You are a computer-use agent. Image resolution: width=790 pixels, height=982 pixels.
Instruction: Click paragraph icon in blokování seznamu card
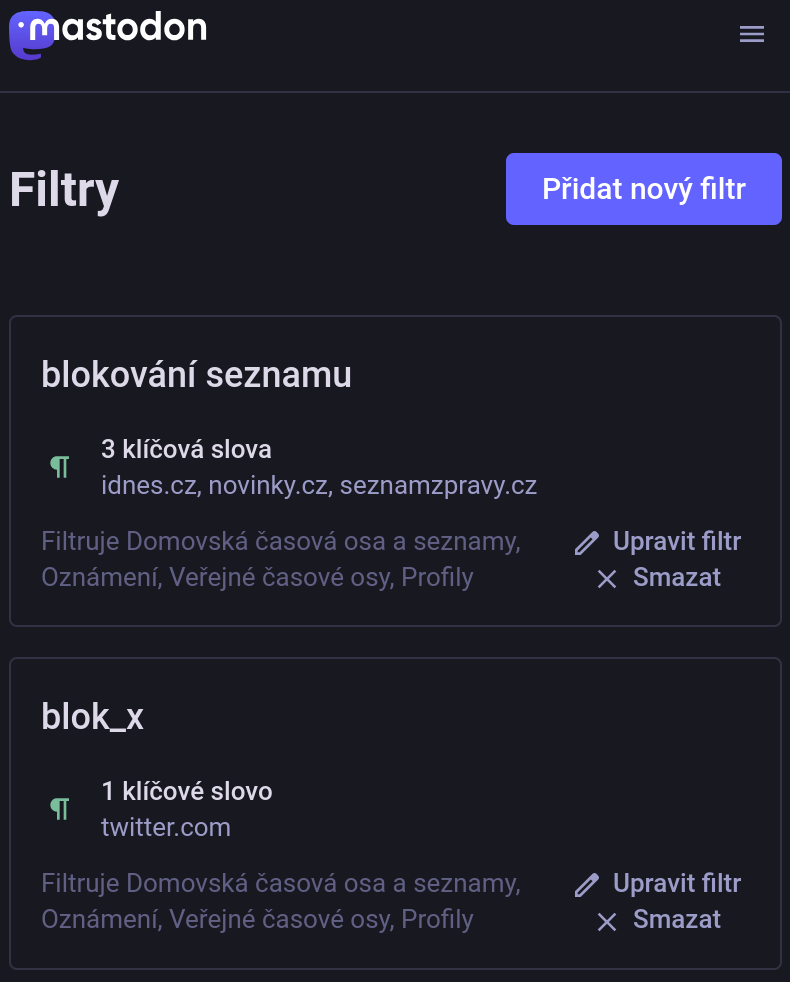61,467
